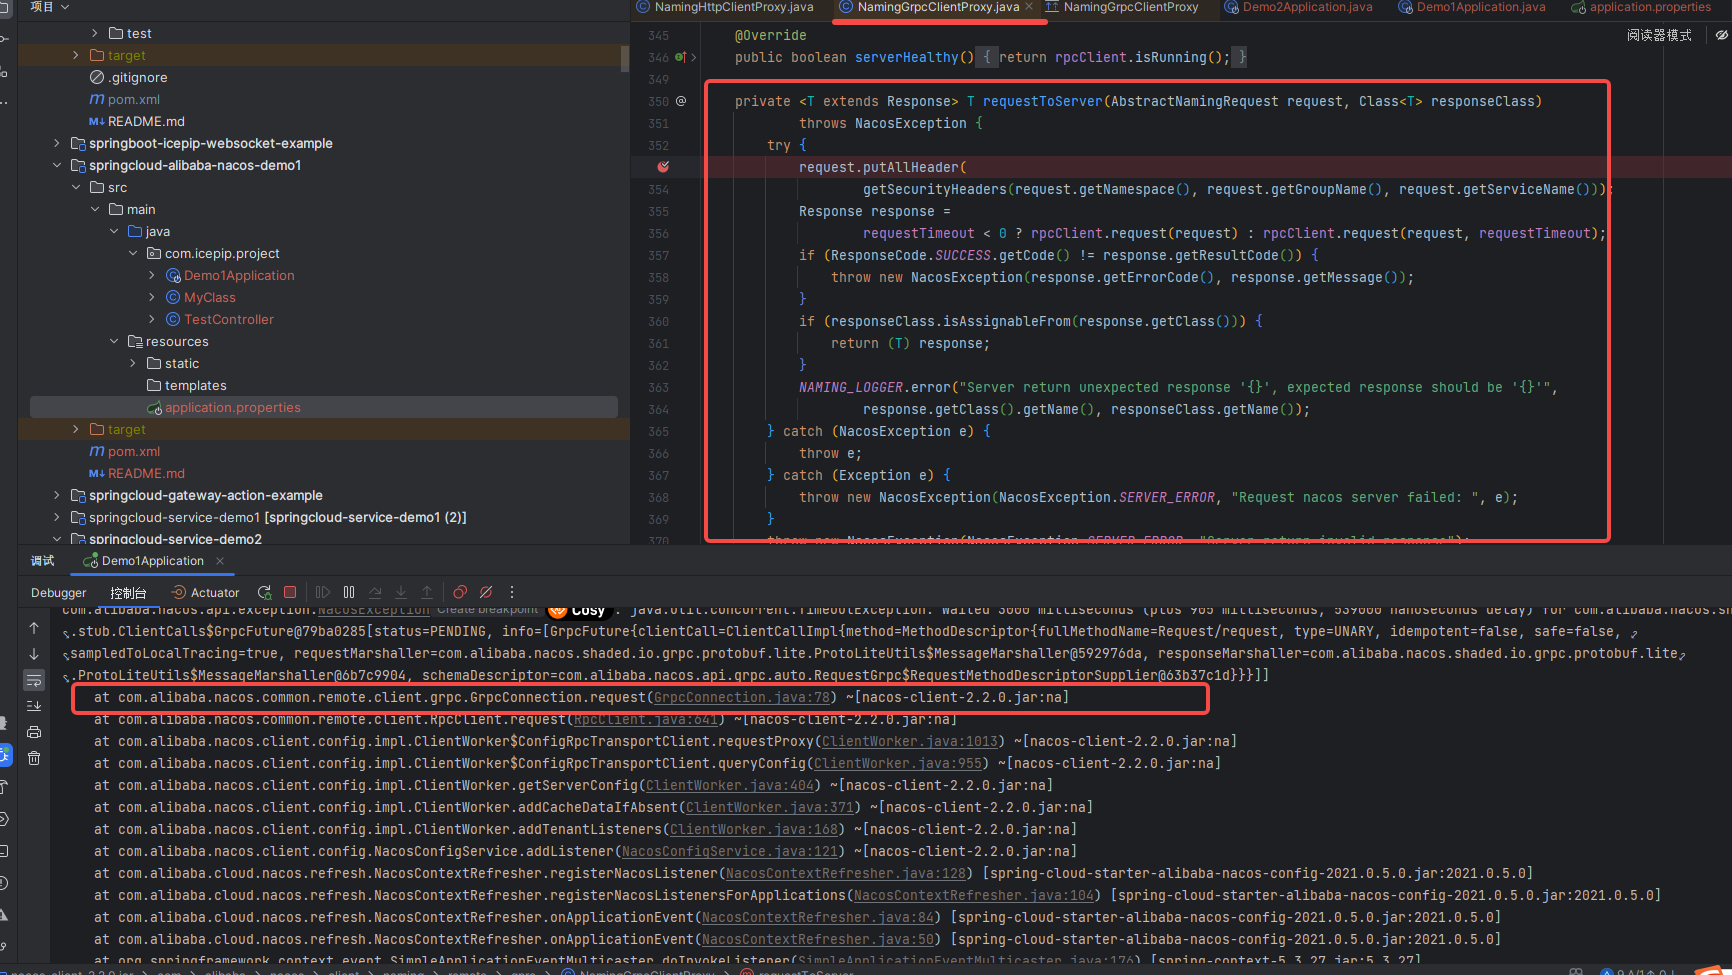Screen dimensions: 1732x975
Task: Print the console output
Action: click(x=34, y=732)
